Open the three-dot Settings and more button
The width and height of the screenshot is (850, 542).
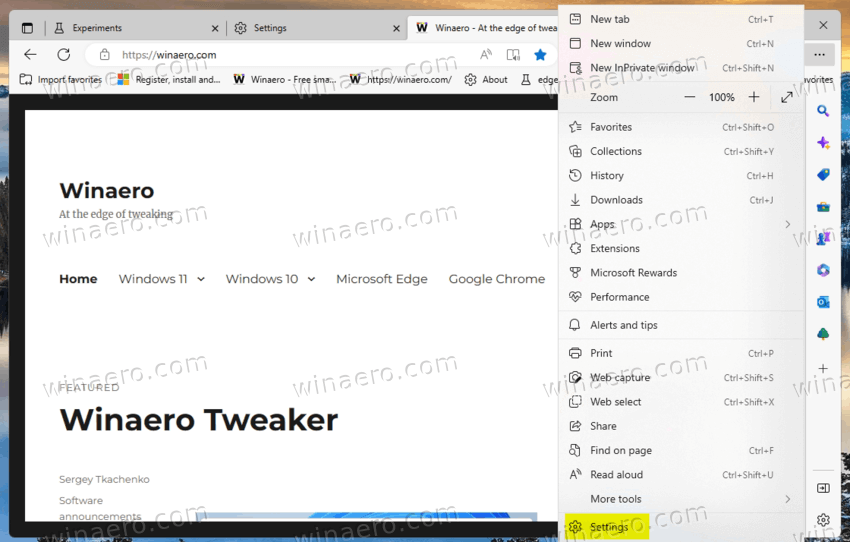tap(820, 54)
